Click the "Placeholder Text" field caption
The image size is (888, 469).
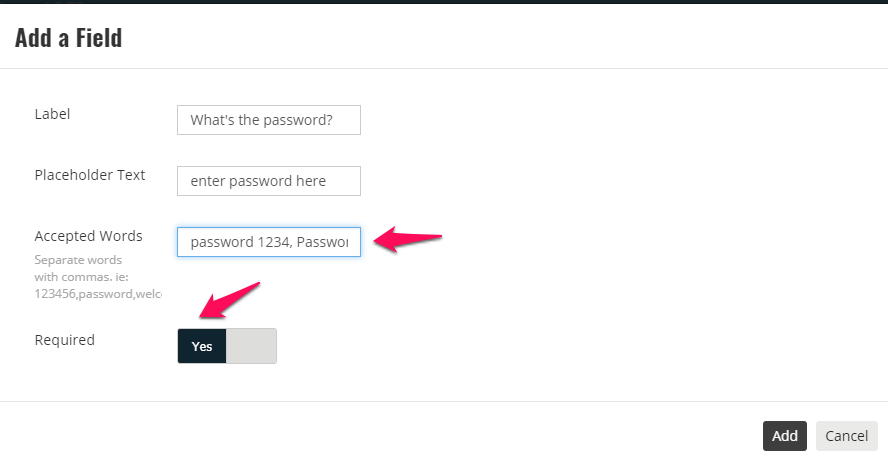(89, 175)
